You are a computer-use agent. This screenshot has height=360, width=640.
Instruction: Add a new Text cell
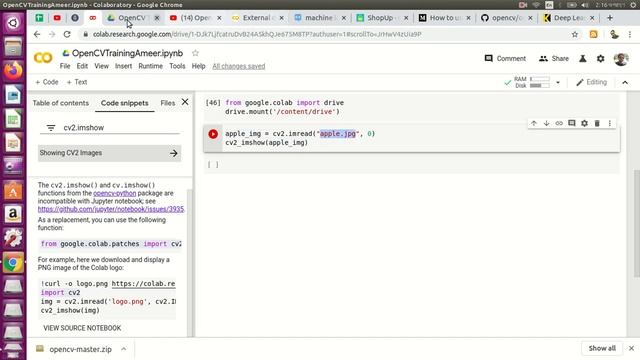(x=77, y=82)
